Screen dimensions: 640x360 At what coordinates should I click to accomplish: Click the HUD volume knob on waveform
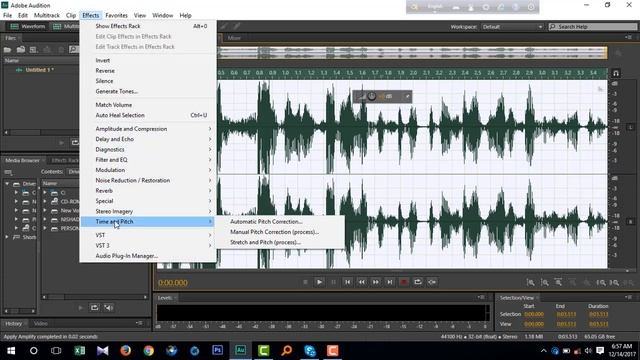(371, 96)
